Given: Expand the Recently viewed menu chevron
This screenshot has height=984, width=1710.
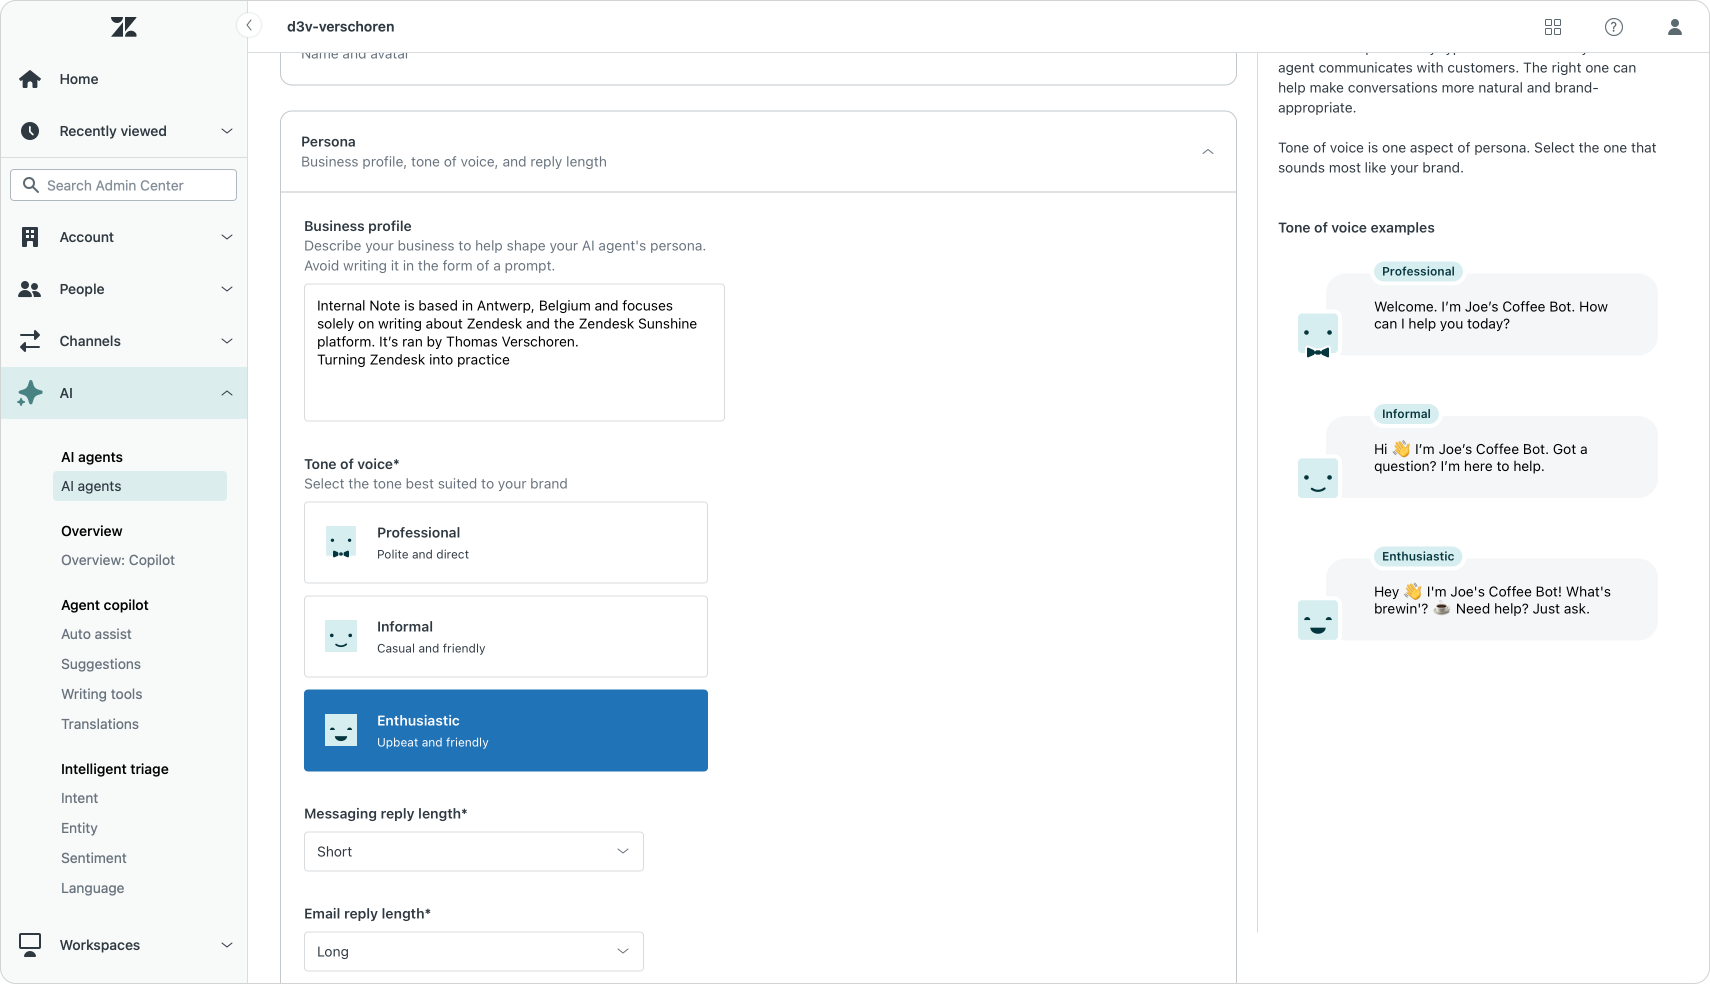Looking at the screenshot, I should point(227,131).
